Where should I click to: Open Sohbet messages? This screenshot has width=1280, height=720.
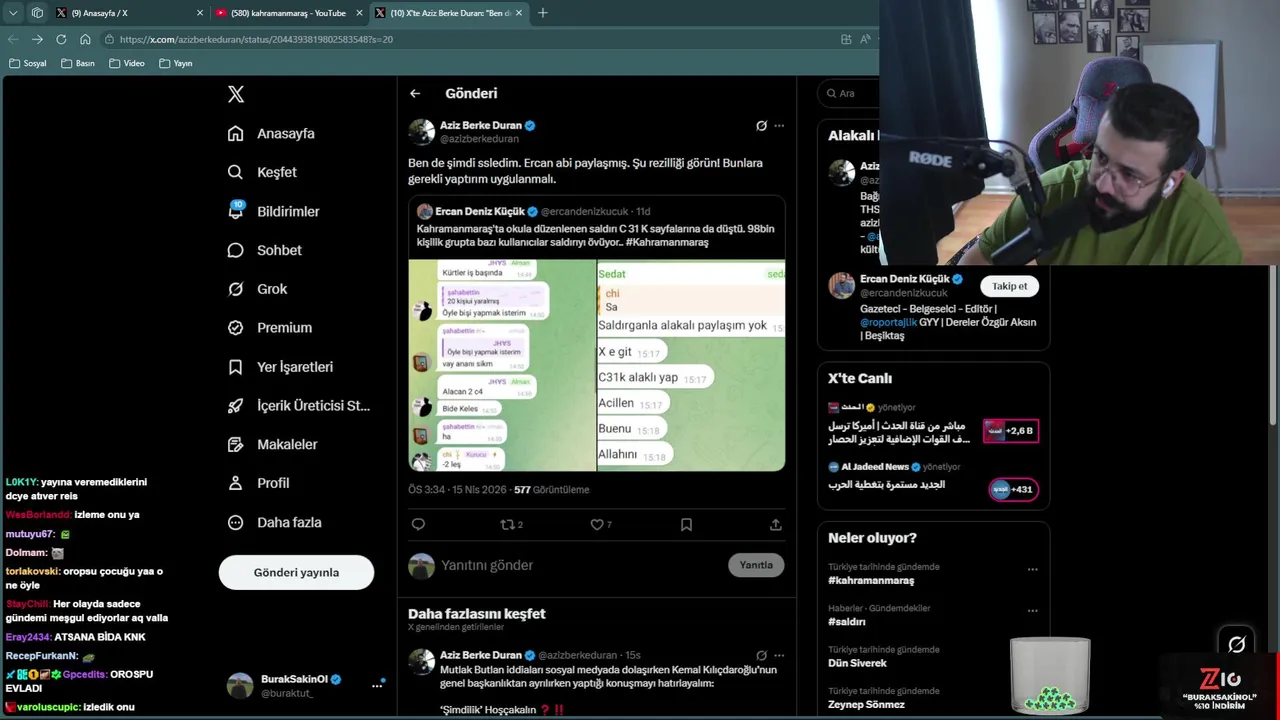(264, 250)
